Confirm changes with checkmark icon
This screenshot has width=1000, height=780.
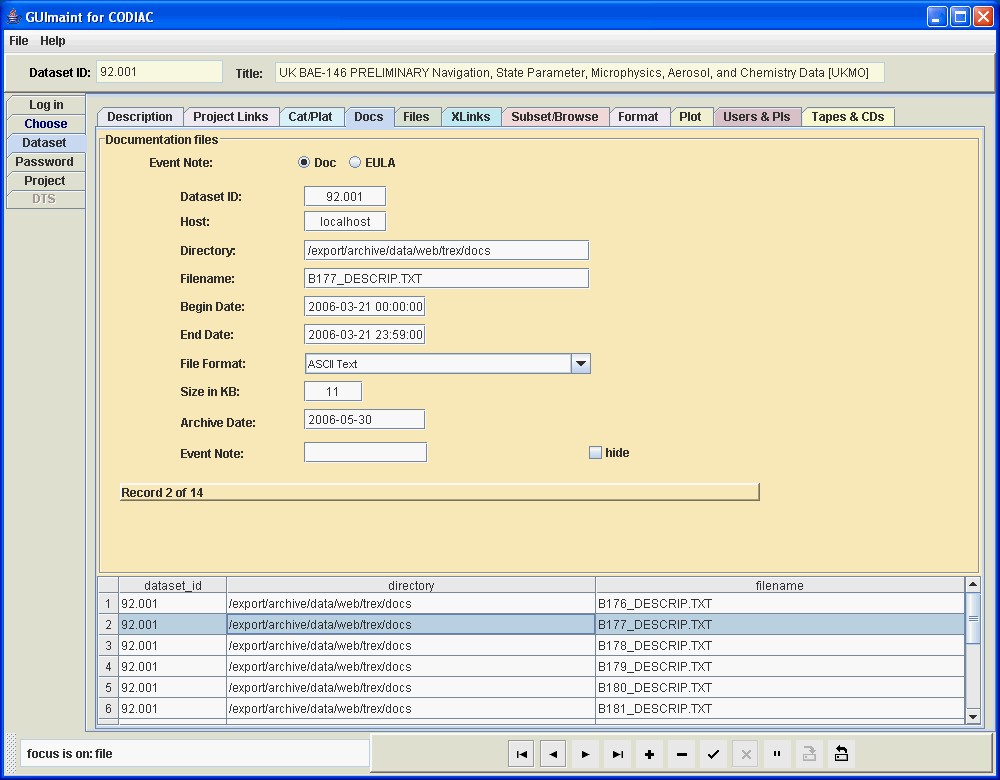click(713, 754)
